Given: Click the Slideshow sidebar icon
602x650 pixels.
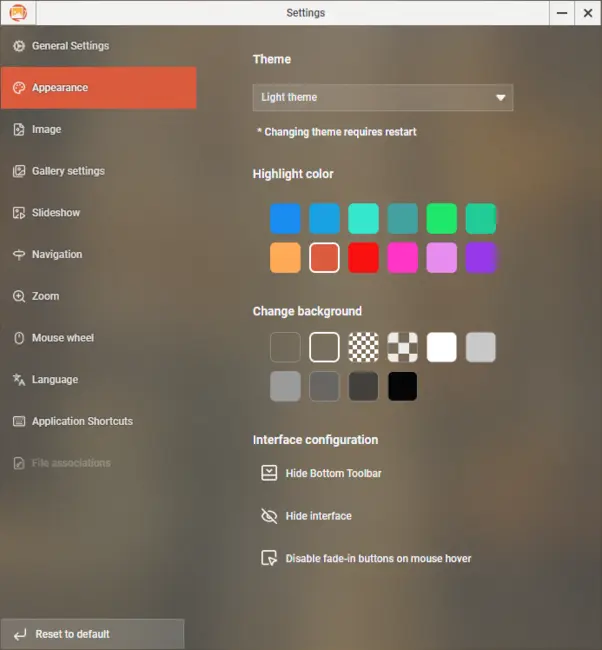Looking at the screenshot, I should click(x=18, y=213).
